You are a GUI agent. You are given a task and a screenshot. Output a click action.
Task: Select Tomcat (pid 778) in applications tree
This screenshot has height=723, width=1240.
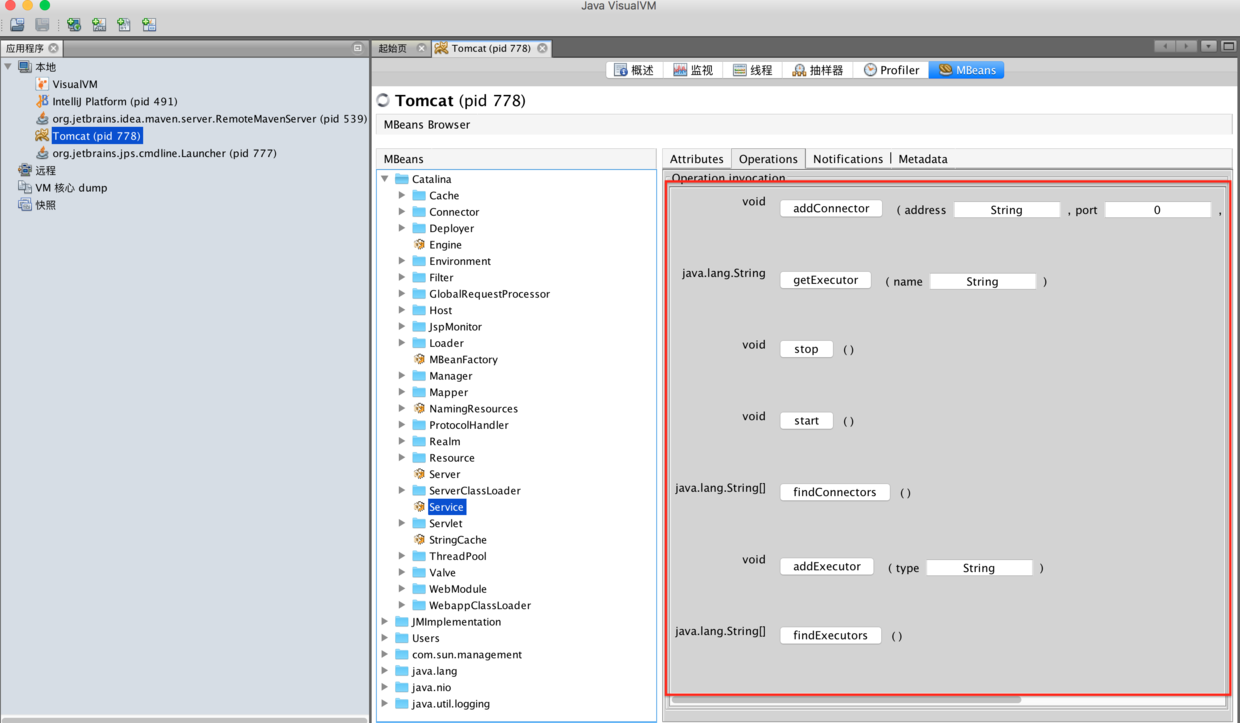[x=96, y=136]
